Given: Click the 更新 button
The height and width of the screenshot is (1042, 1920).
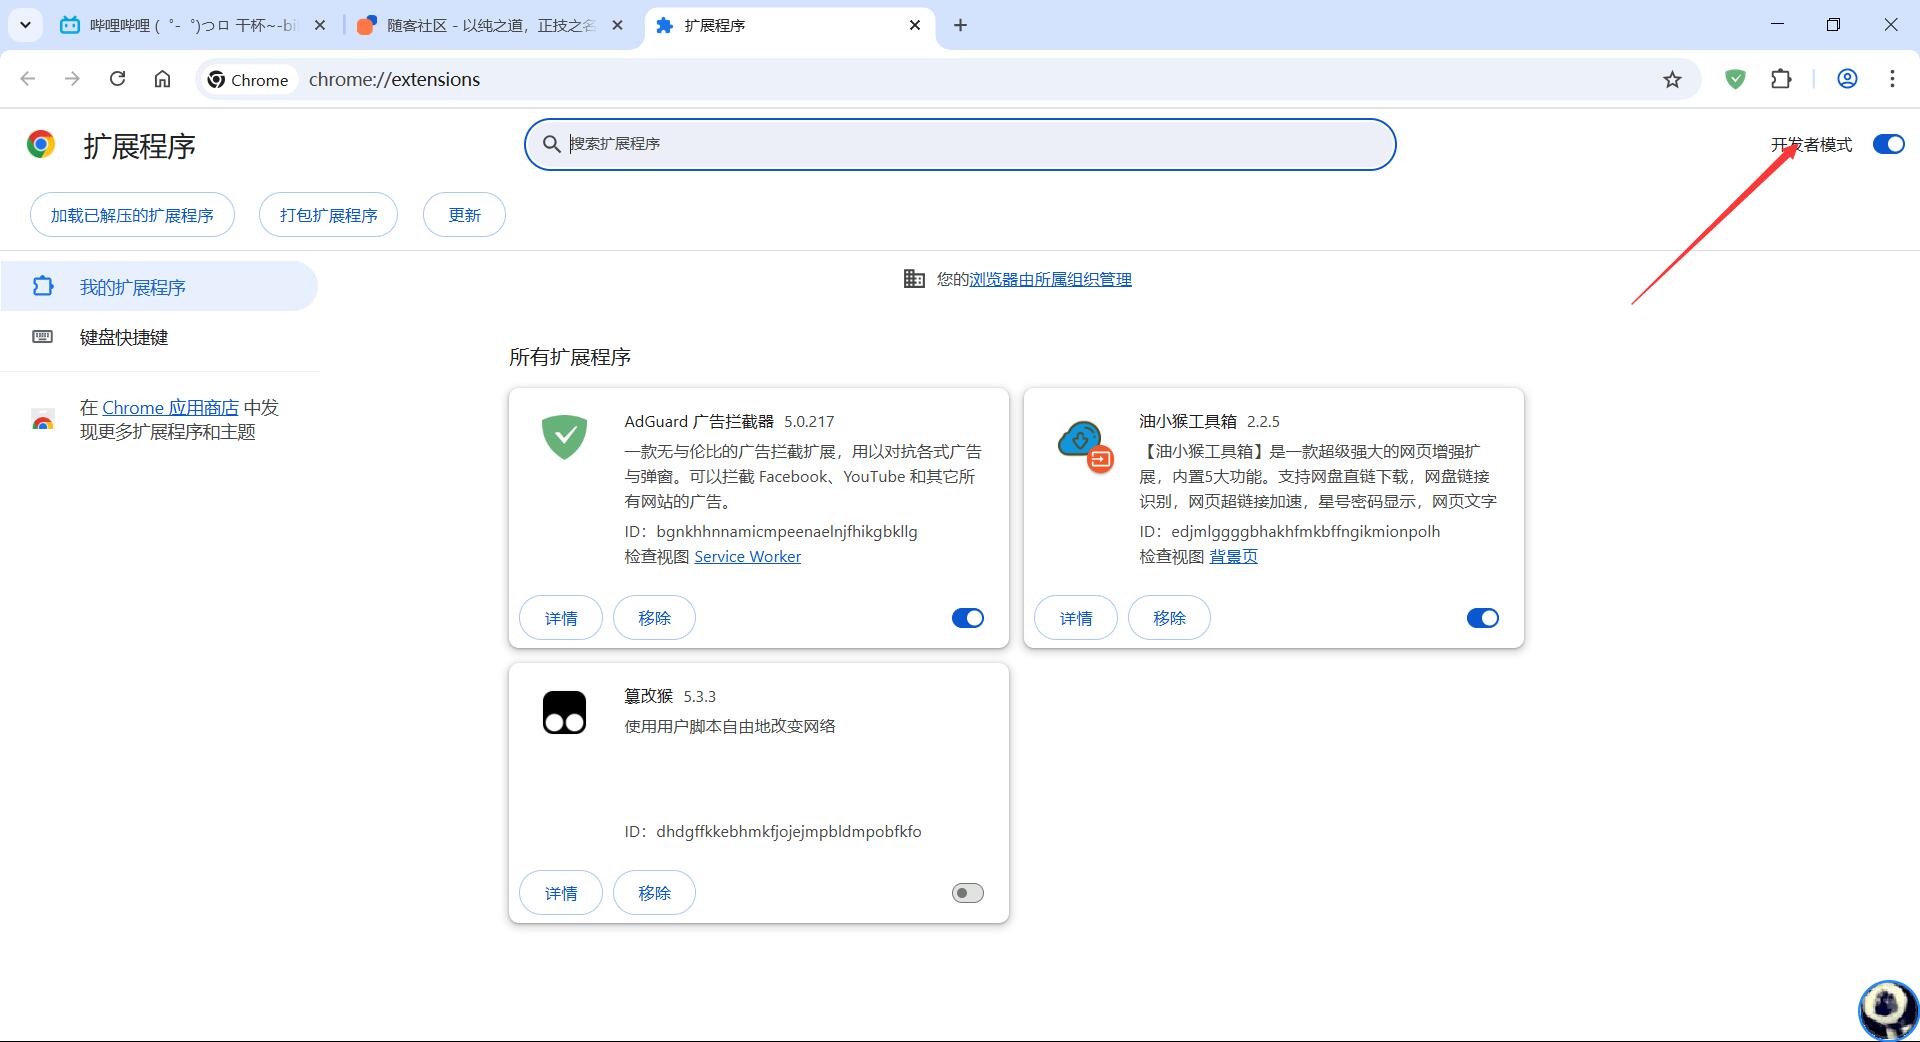Looking at the screenshot, I should click(x=464, y=215).
